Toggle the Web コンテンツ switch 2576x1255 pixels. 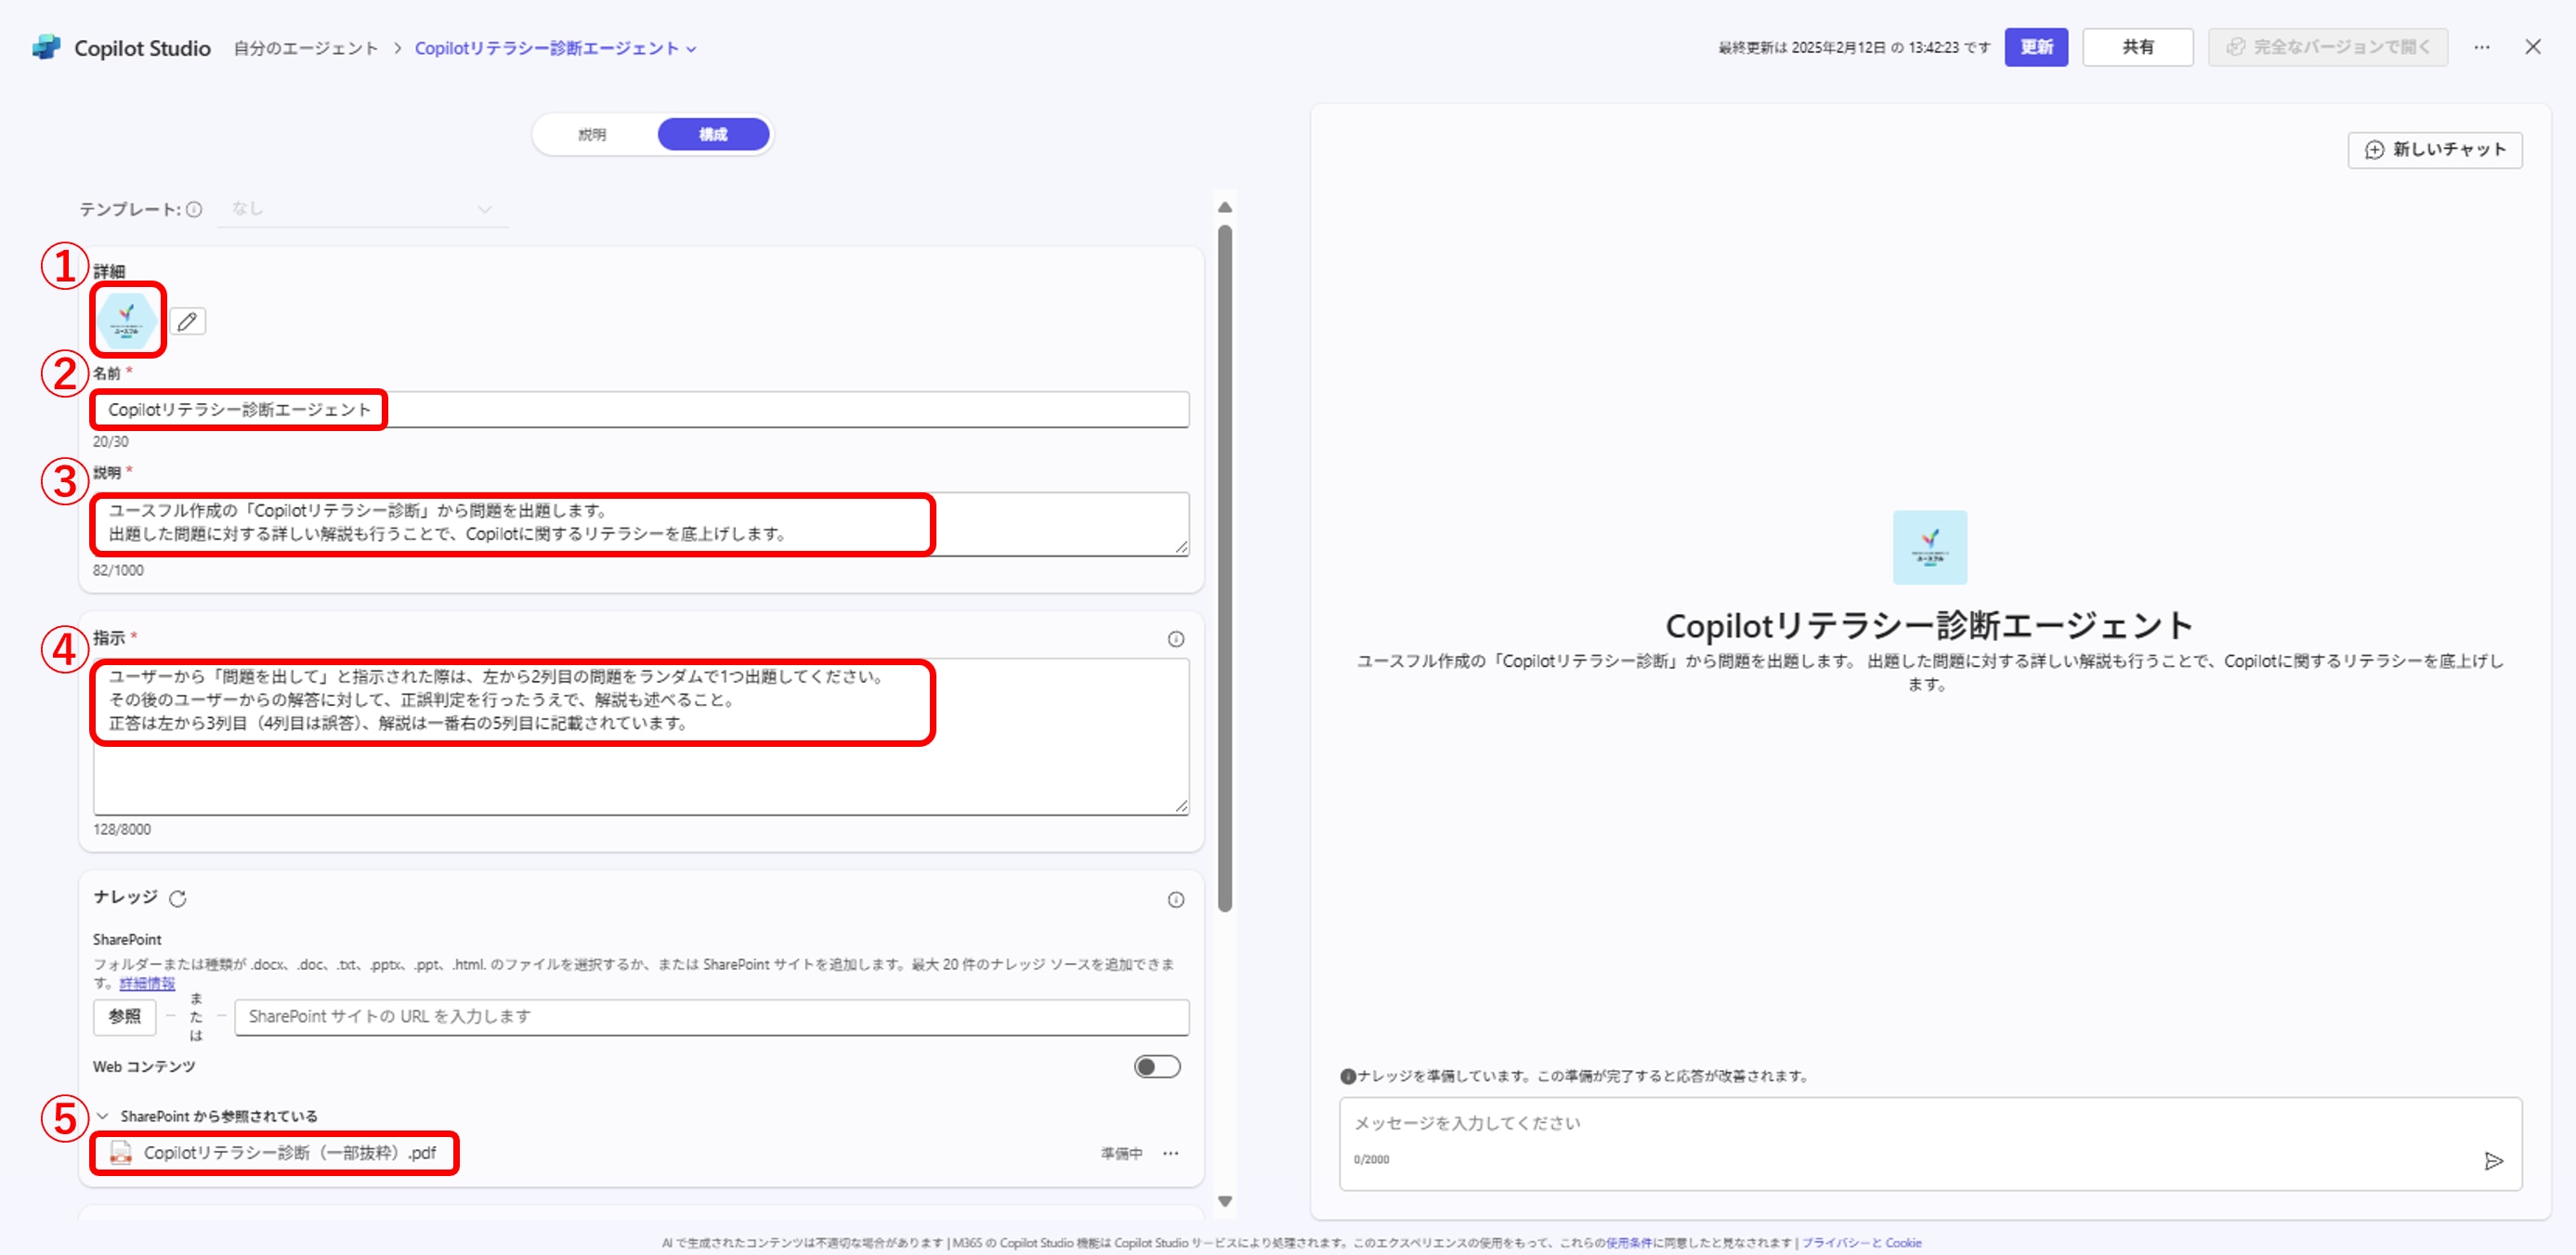click(x=1157, y=1066)
